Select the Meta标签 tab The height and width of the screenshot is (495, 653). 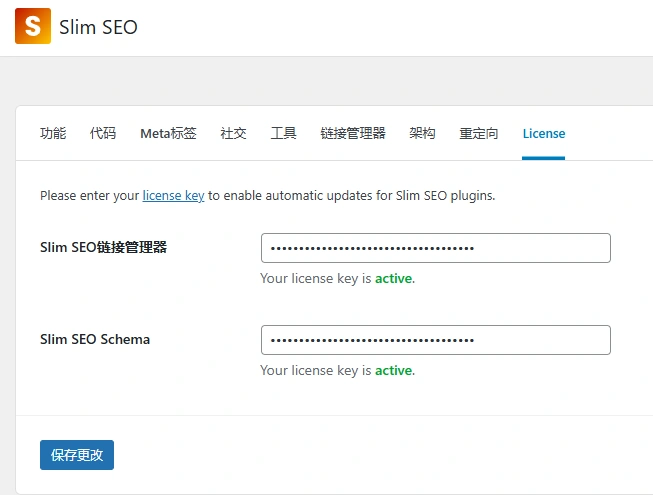(x=168, y=133)
